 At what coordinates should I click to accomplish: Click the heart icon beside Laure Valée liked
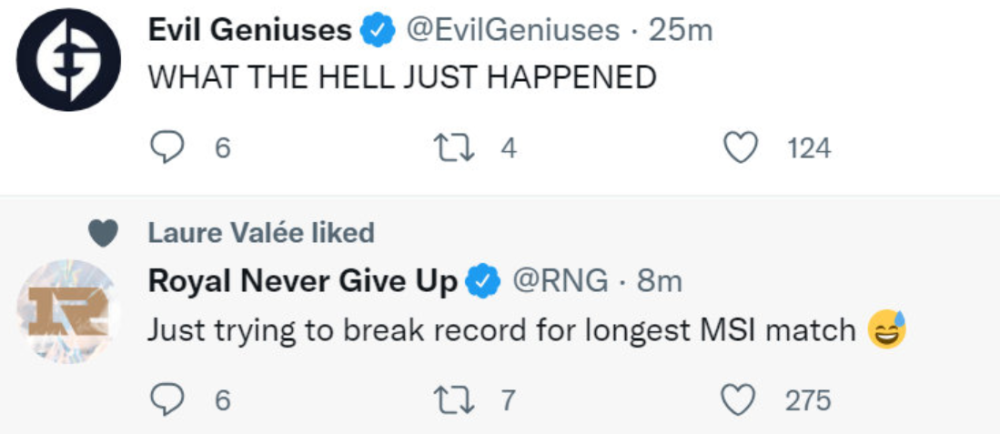click(103, 233)
